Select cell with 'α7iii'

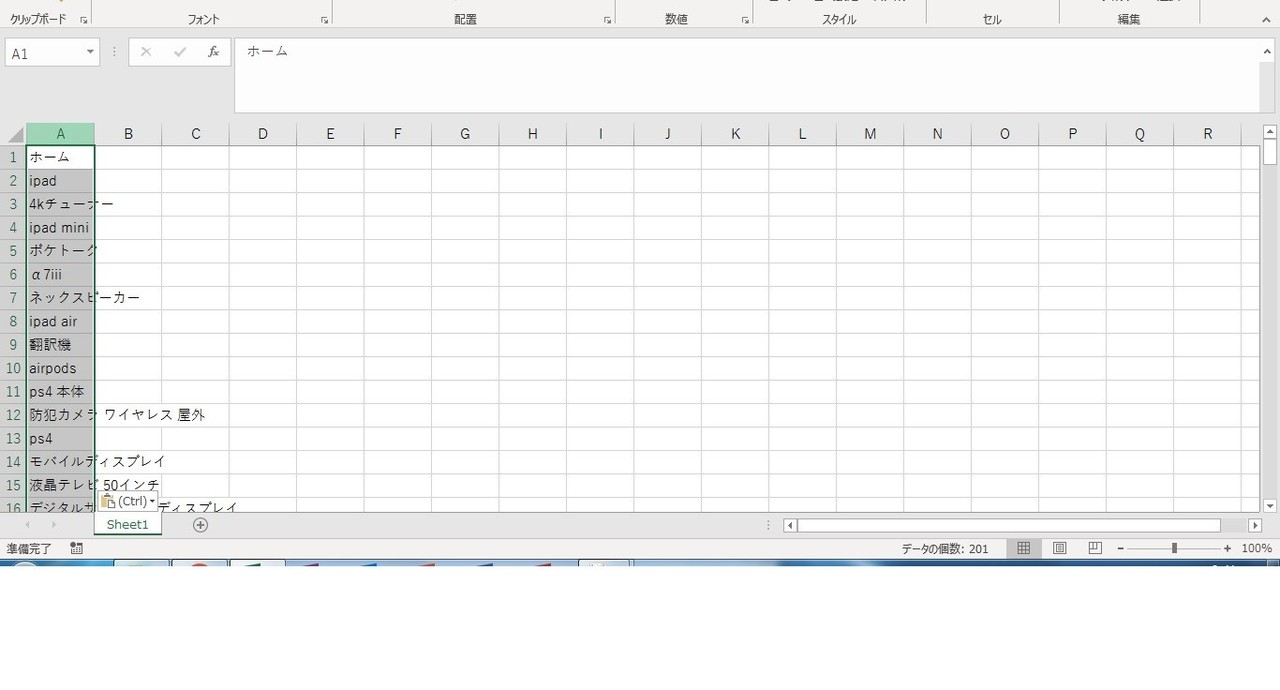tap(60, 274)
